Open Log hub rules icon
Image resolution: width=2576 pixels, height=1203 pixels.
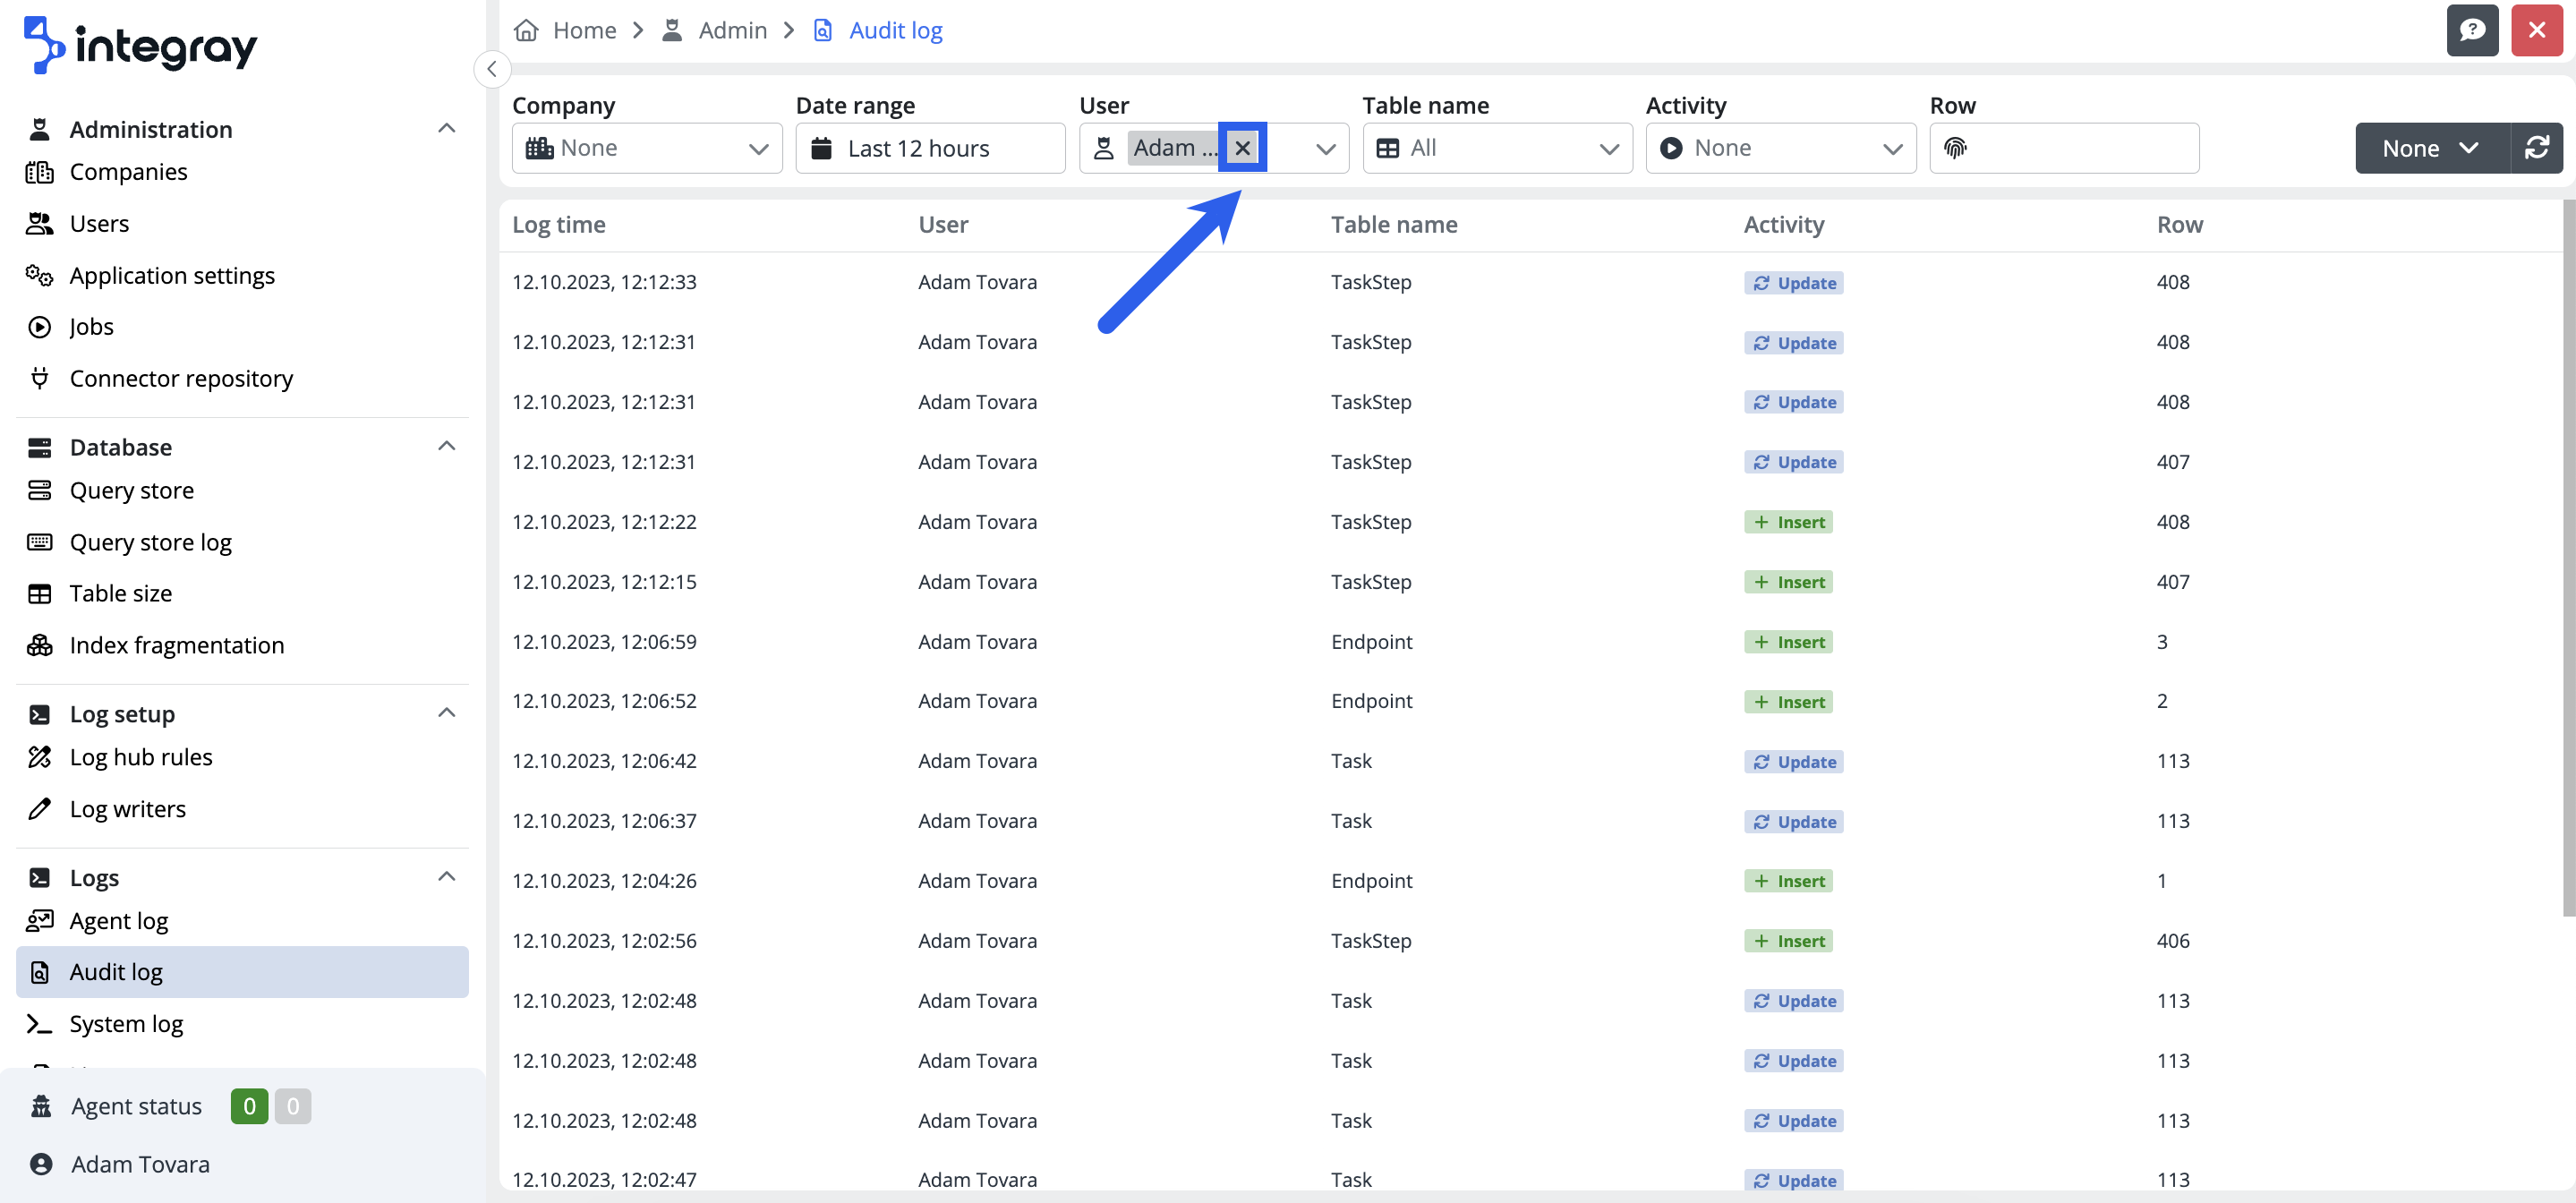40,757
